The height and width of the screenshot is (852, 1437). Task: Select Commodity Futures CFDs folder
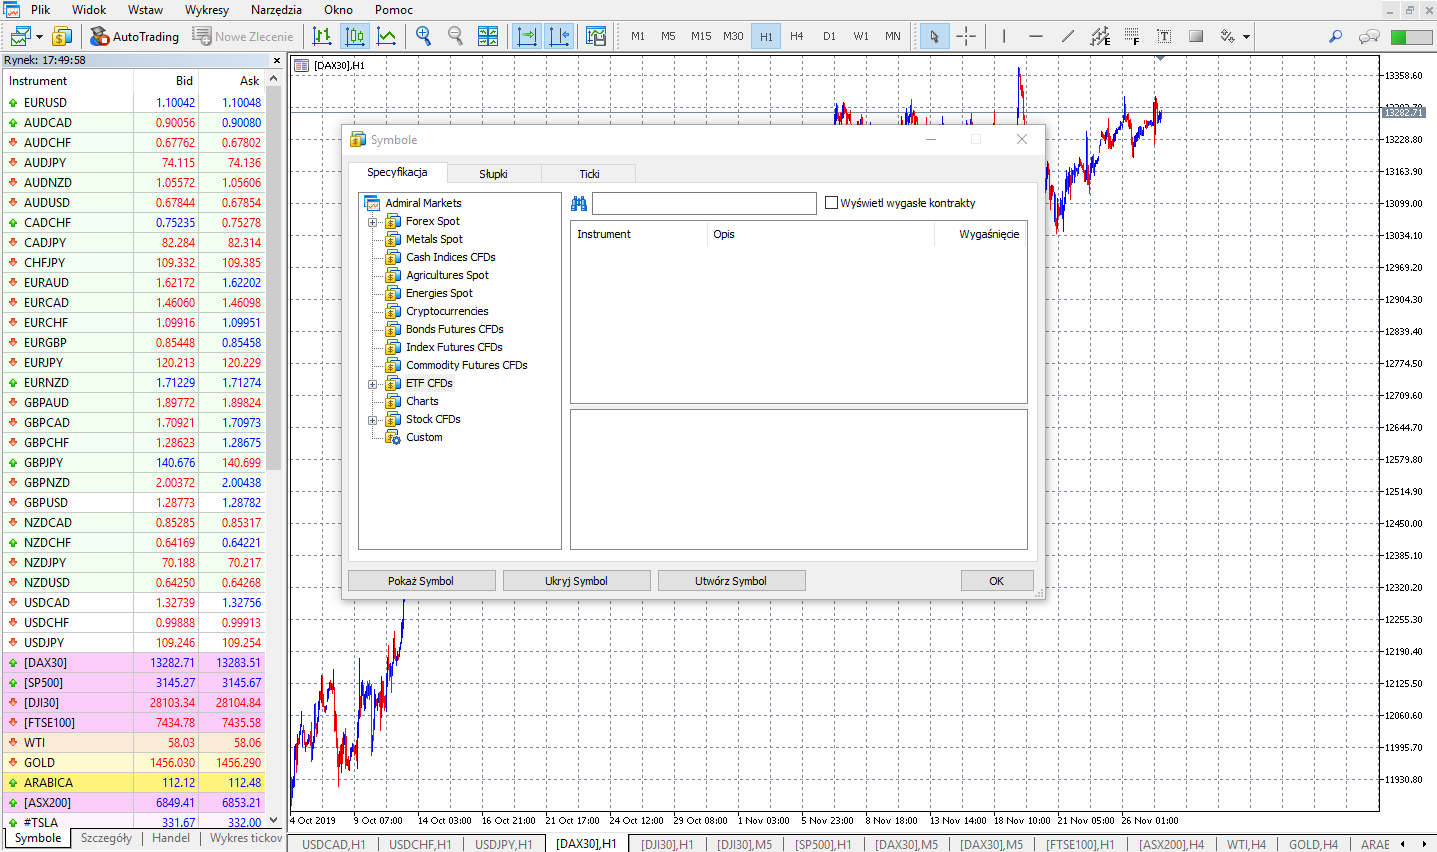466,365
